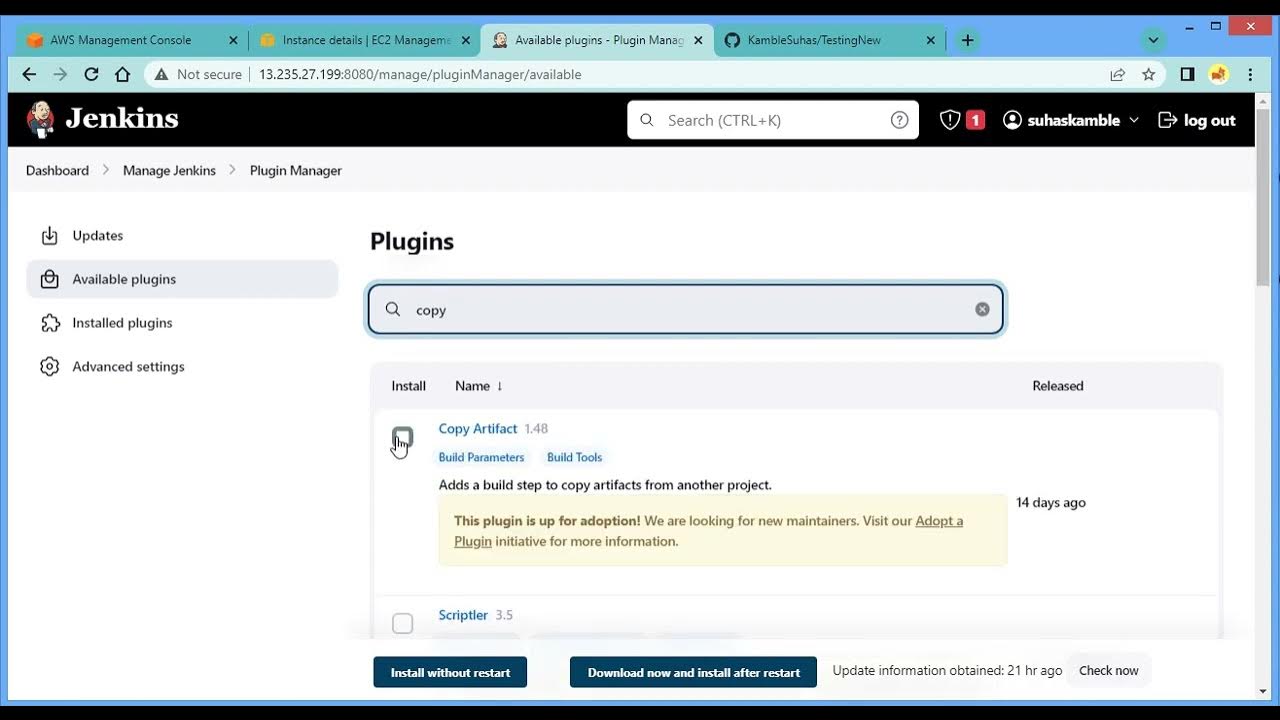
Task: Open the browser home page
Action: click(122, 74)
